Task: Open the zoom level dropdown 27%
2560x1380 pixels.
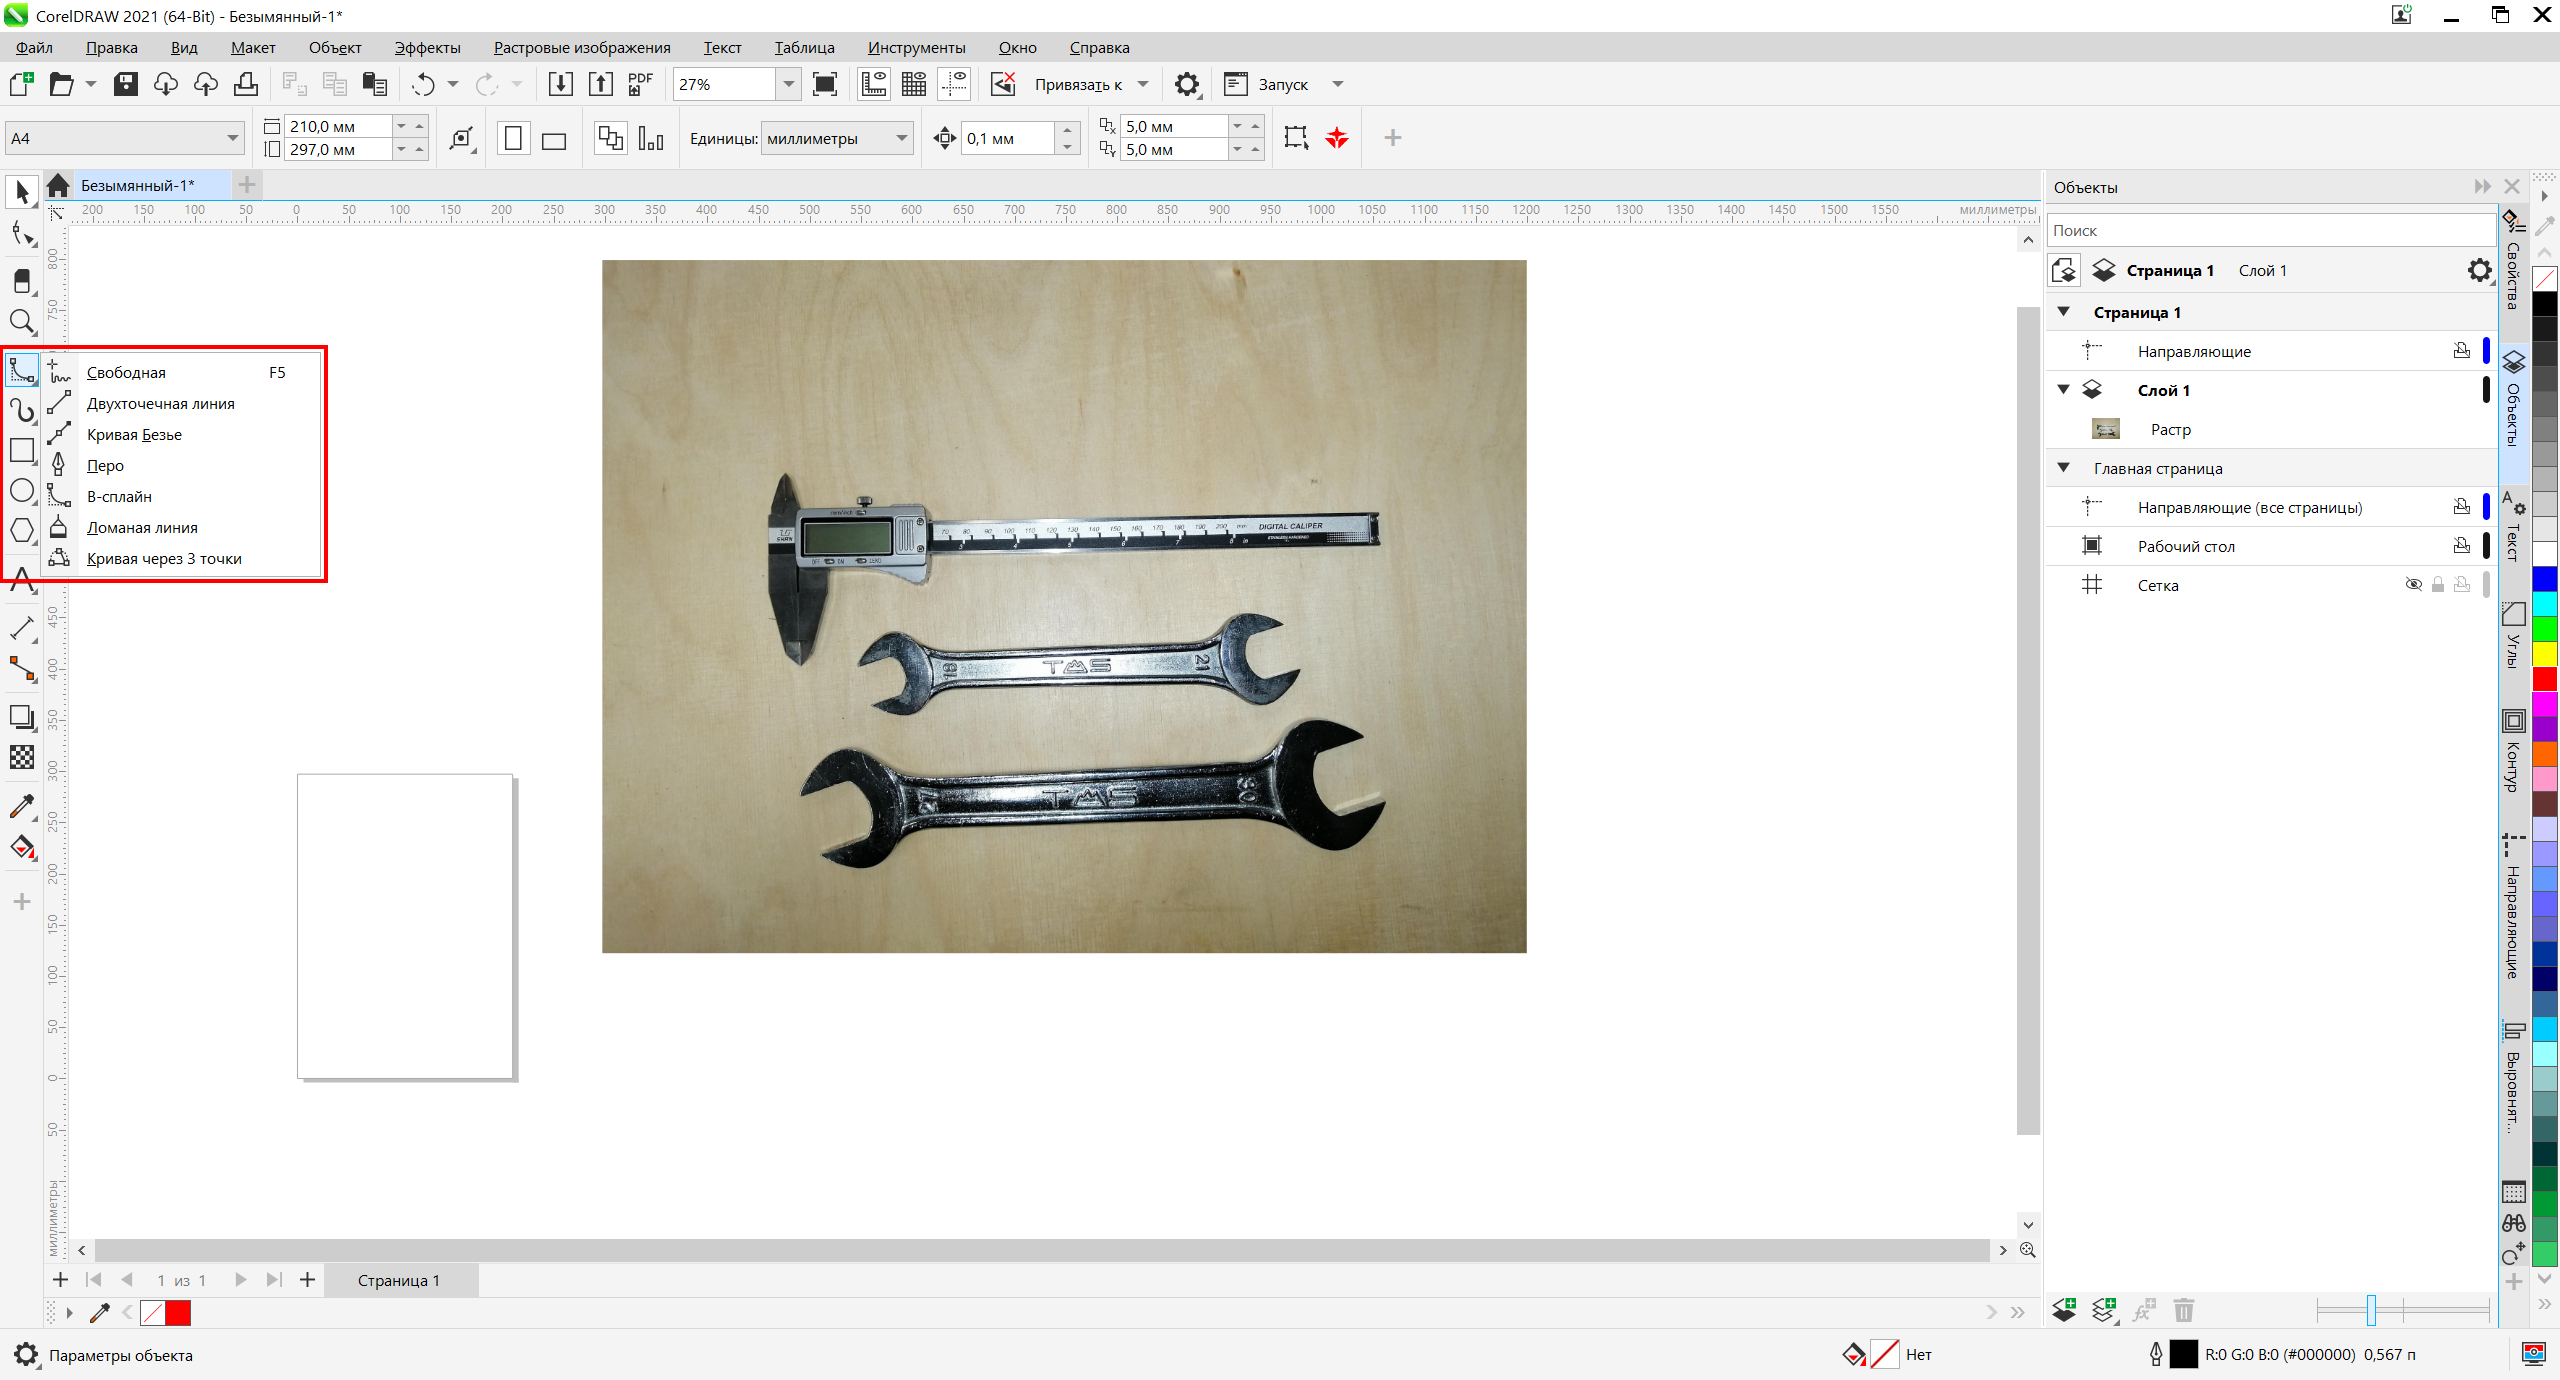Action: (x=789, y=84)
